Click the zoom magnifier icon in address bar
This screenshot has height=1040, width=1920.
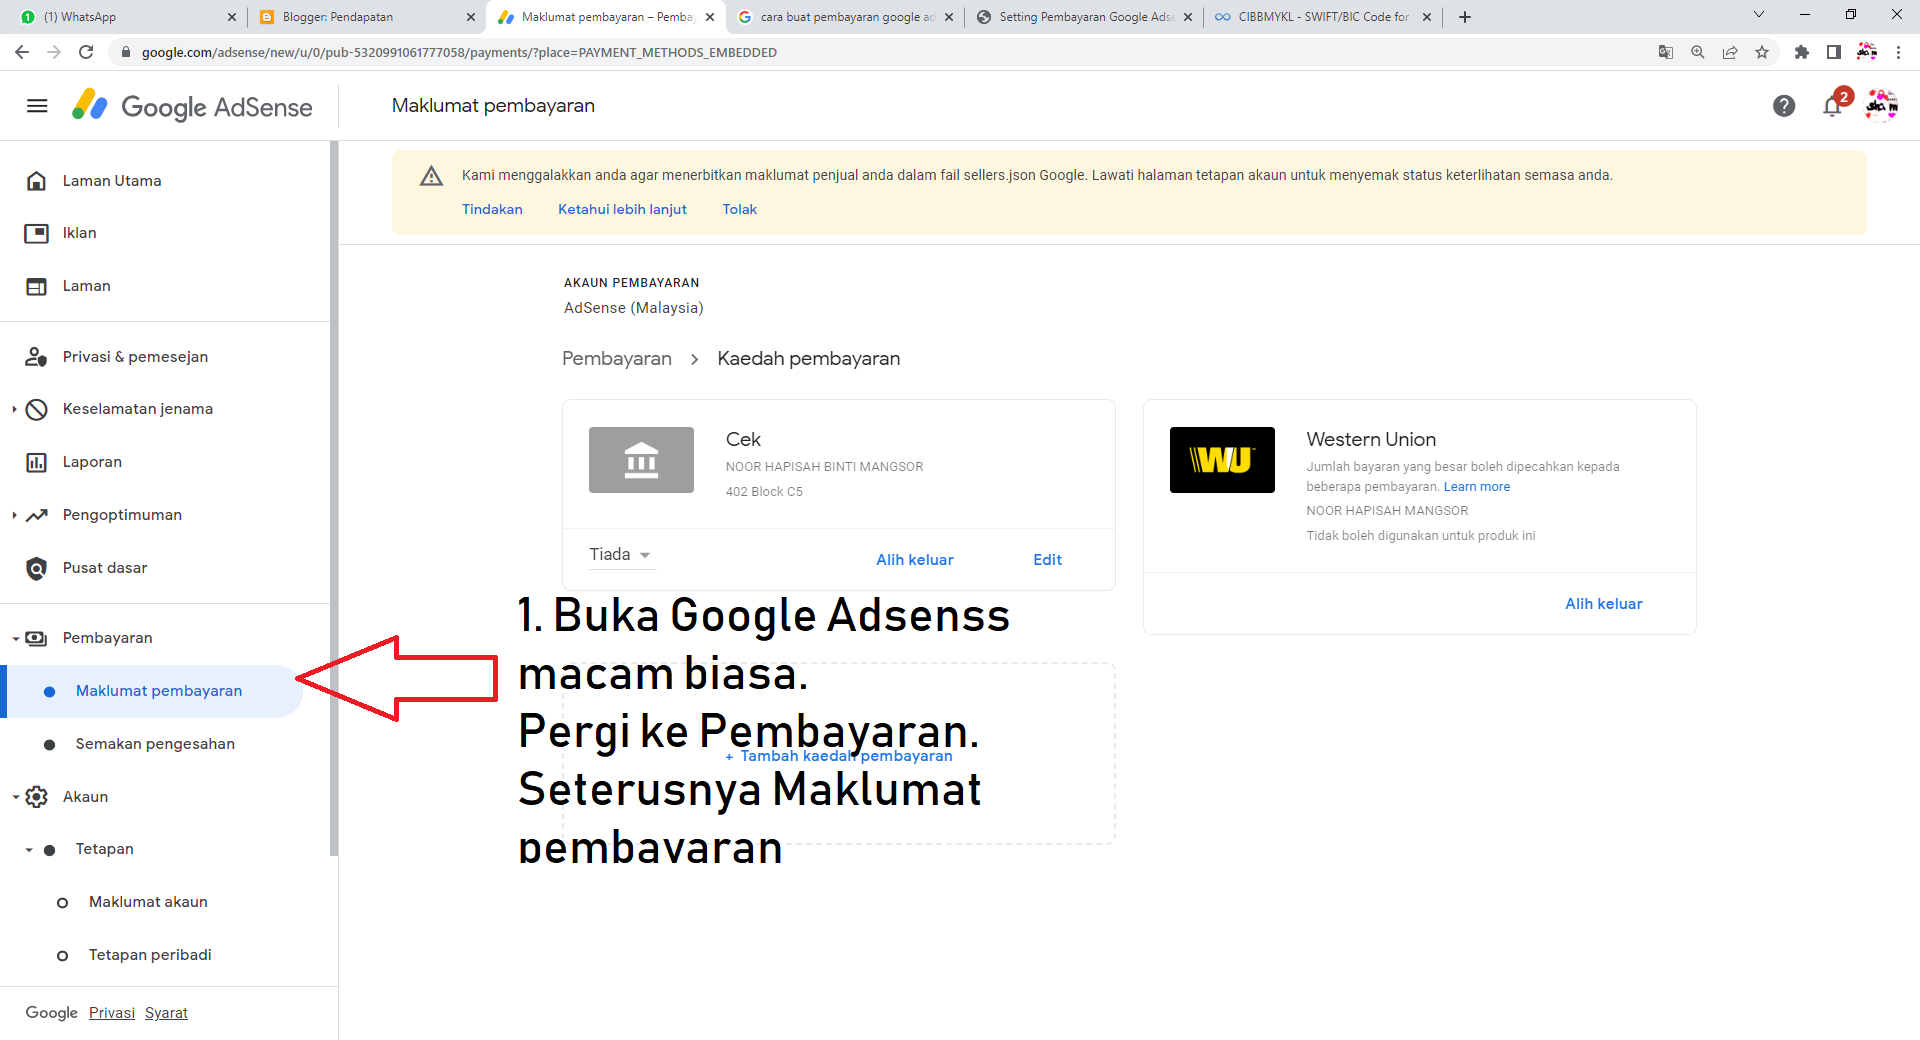(x=1698, y=52)
